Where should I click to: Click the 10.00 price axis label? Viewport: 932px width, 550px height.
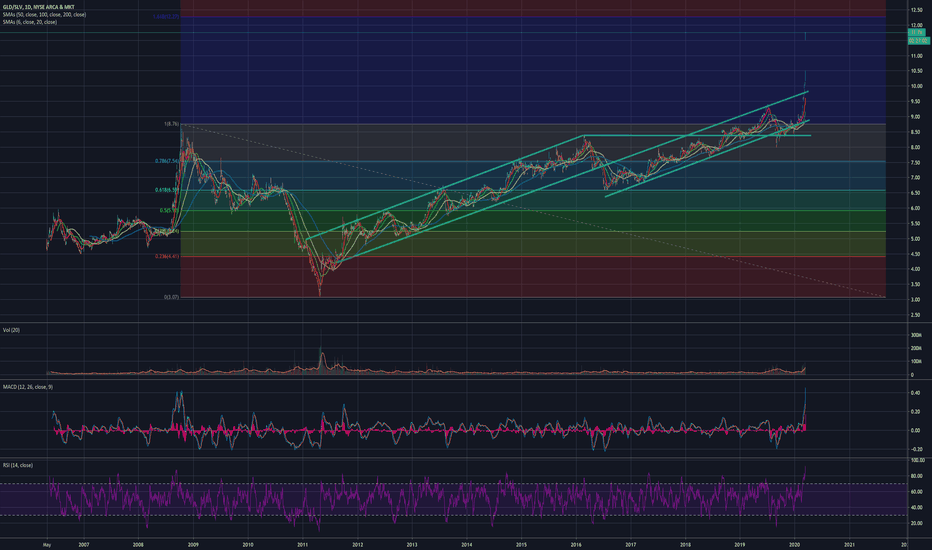tap(916, 86)
